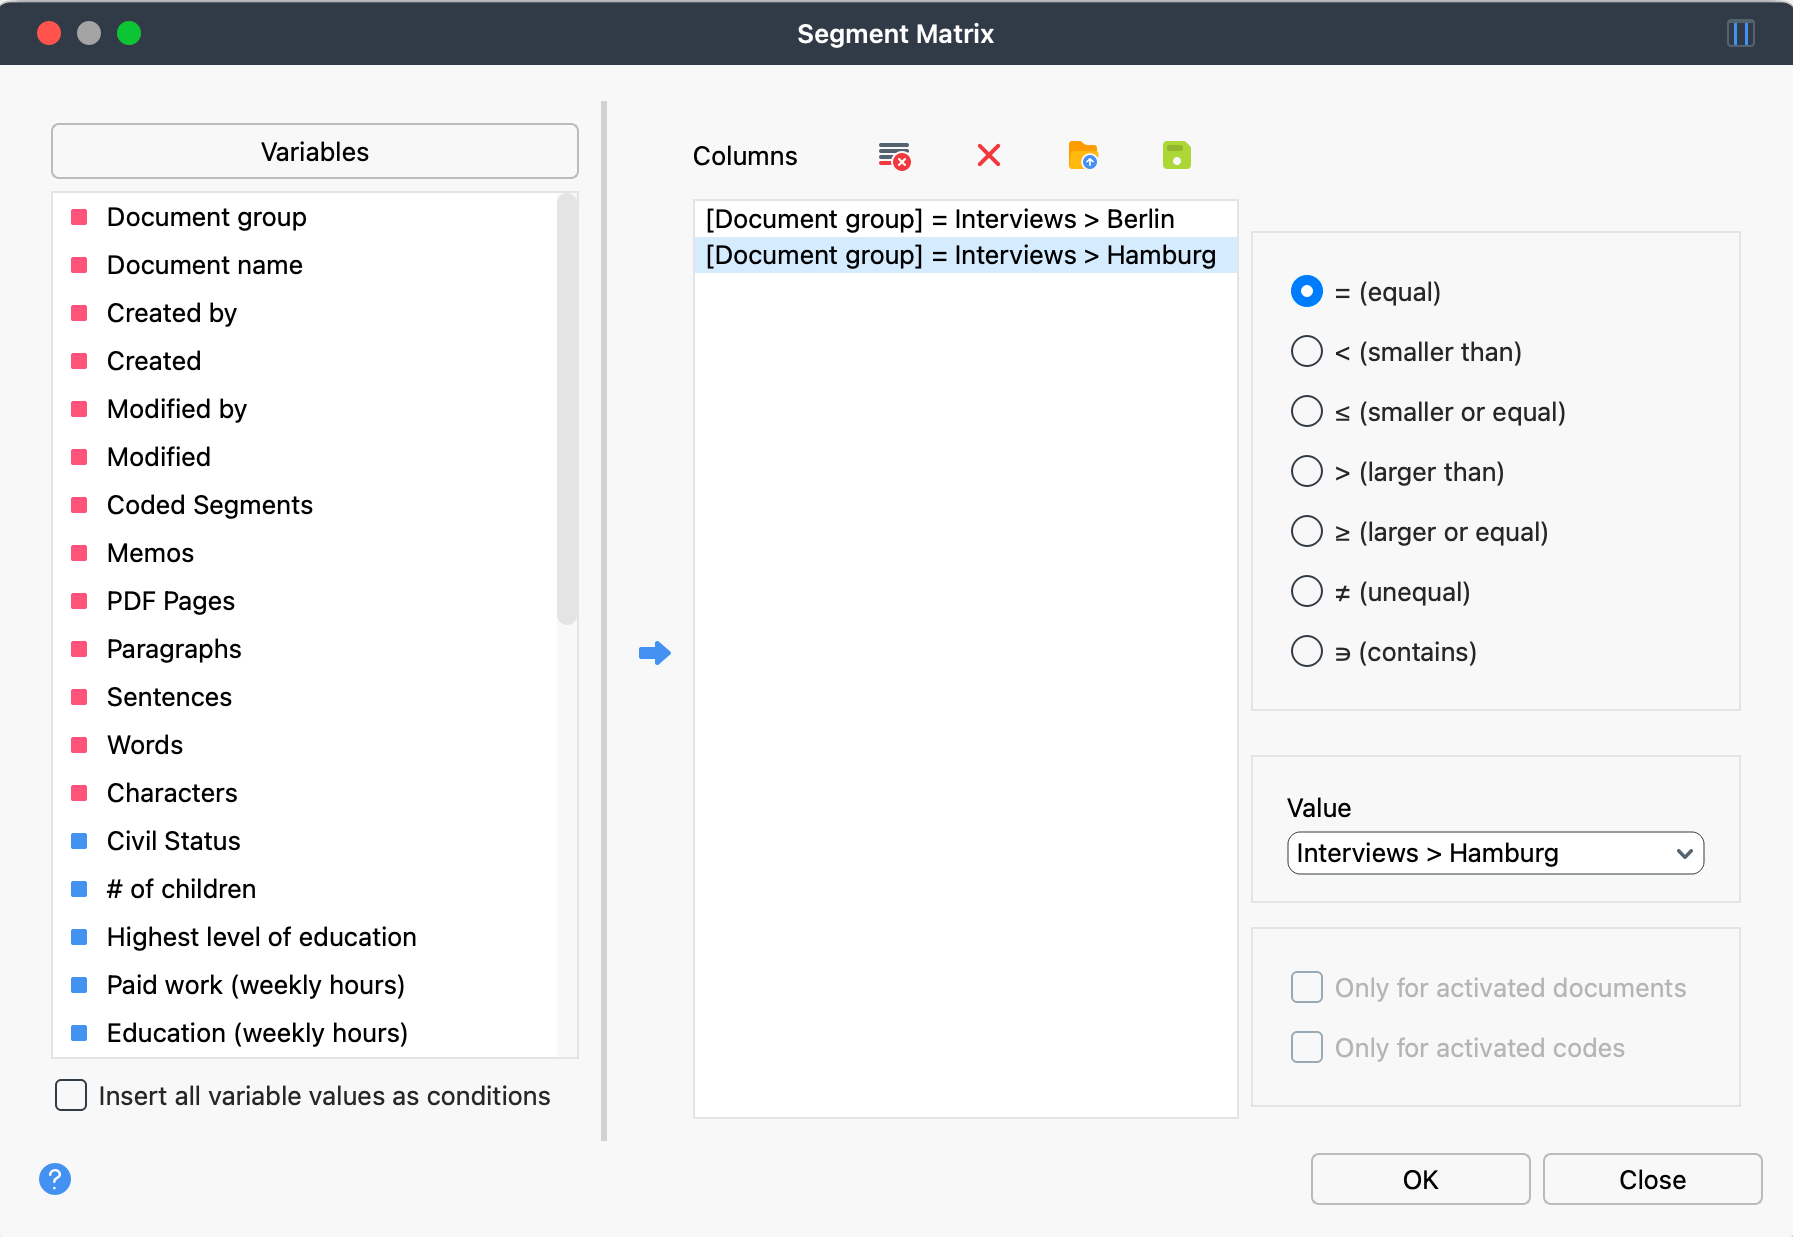1793x1237 pixels.
Task: Check Only for activated documents
Action: [x=1307, y=987]
